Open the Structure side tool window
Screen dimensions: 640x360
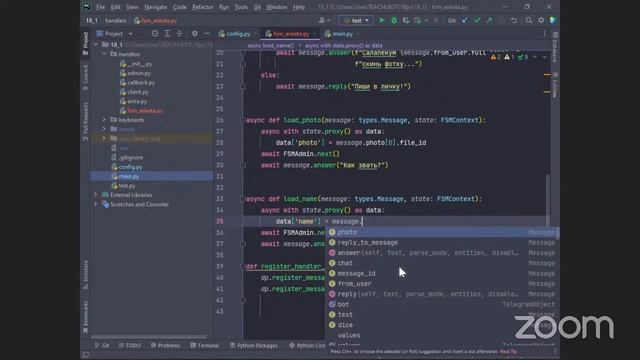[x=85, y=274]
